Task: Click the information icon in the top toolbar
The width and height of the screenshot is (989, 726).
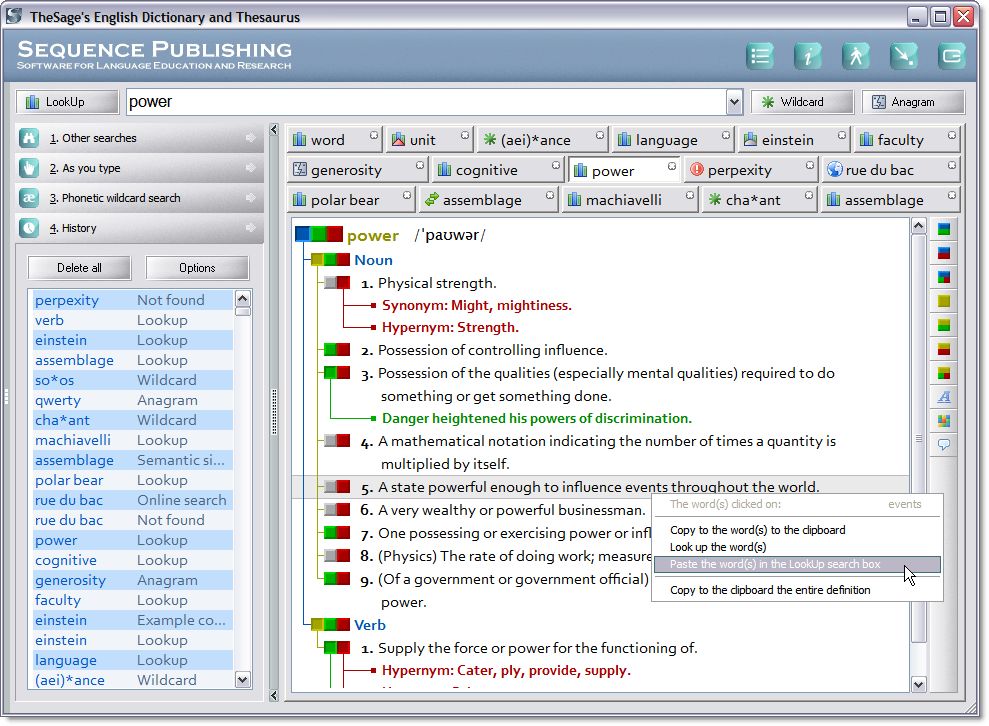Action: [808, 56]
